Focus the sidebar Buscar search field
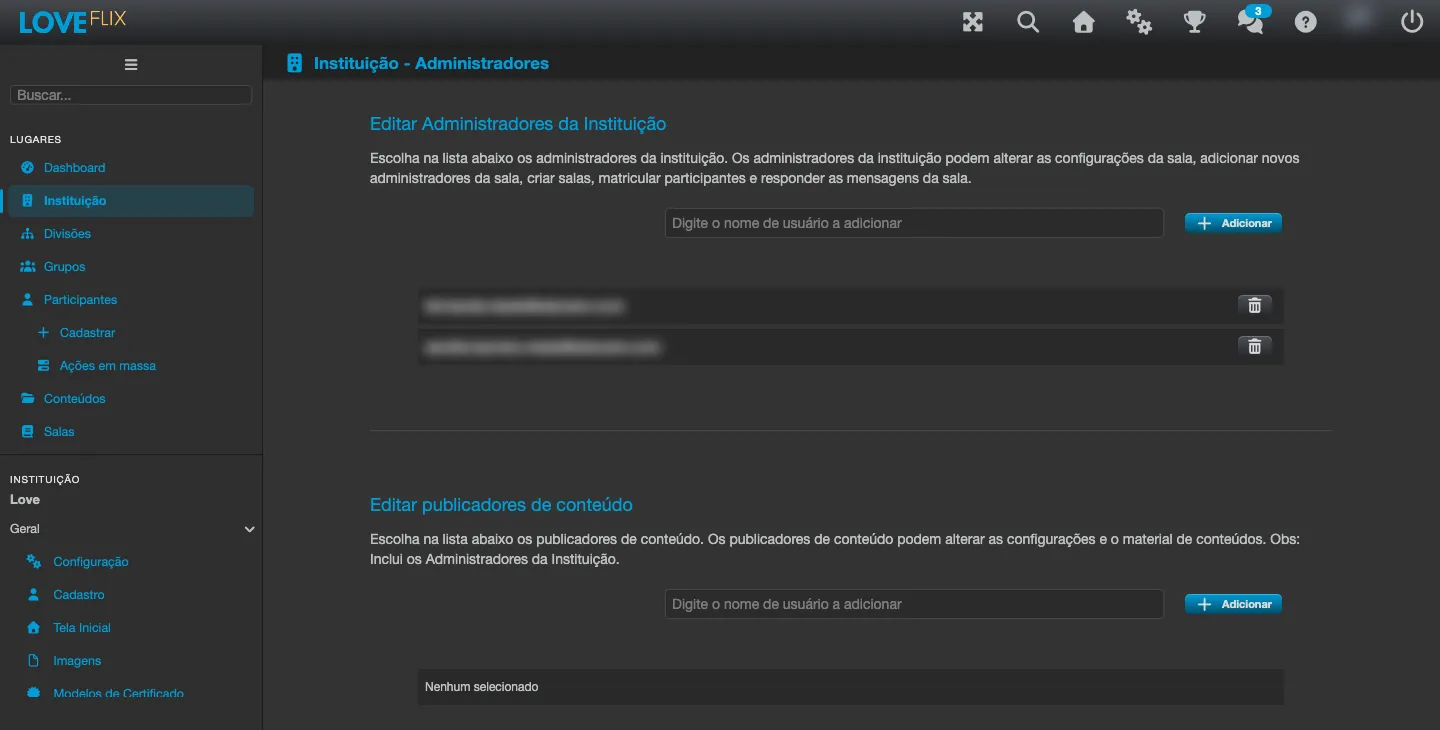The width and height of the screenshot is (1440, 730). coord(131,95)
